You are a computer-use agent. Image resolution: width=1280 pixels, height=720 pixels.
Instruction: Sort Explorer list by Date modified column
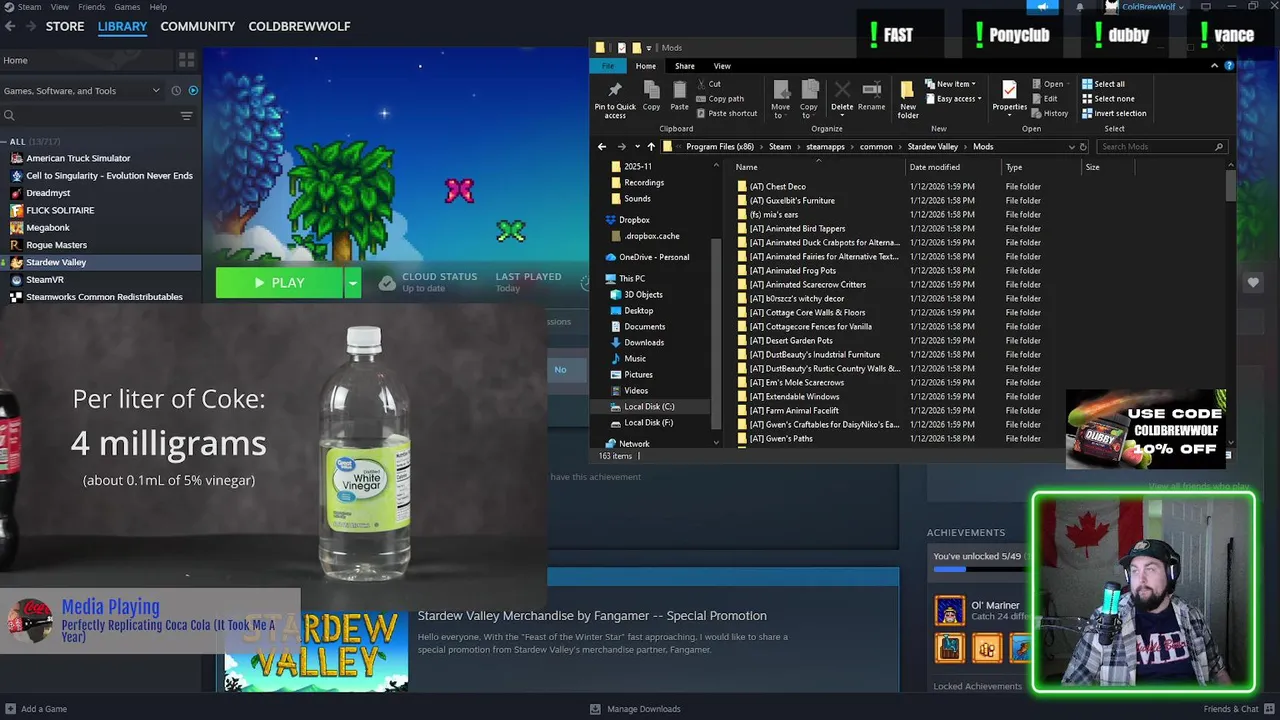pos(934,167)
